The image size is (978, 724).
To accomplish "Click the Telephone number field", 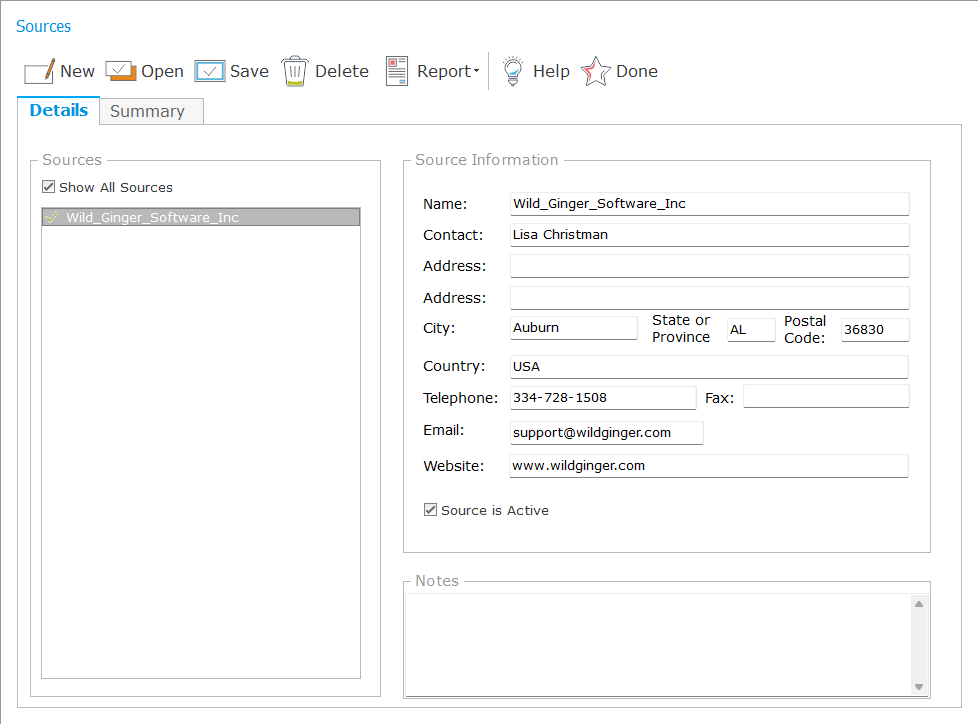I will click(x=603, y=398).
